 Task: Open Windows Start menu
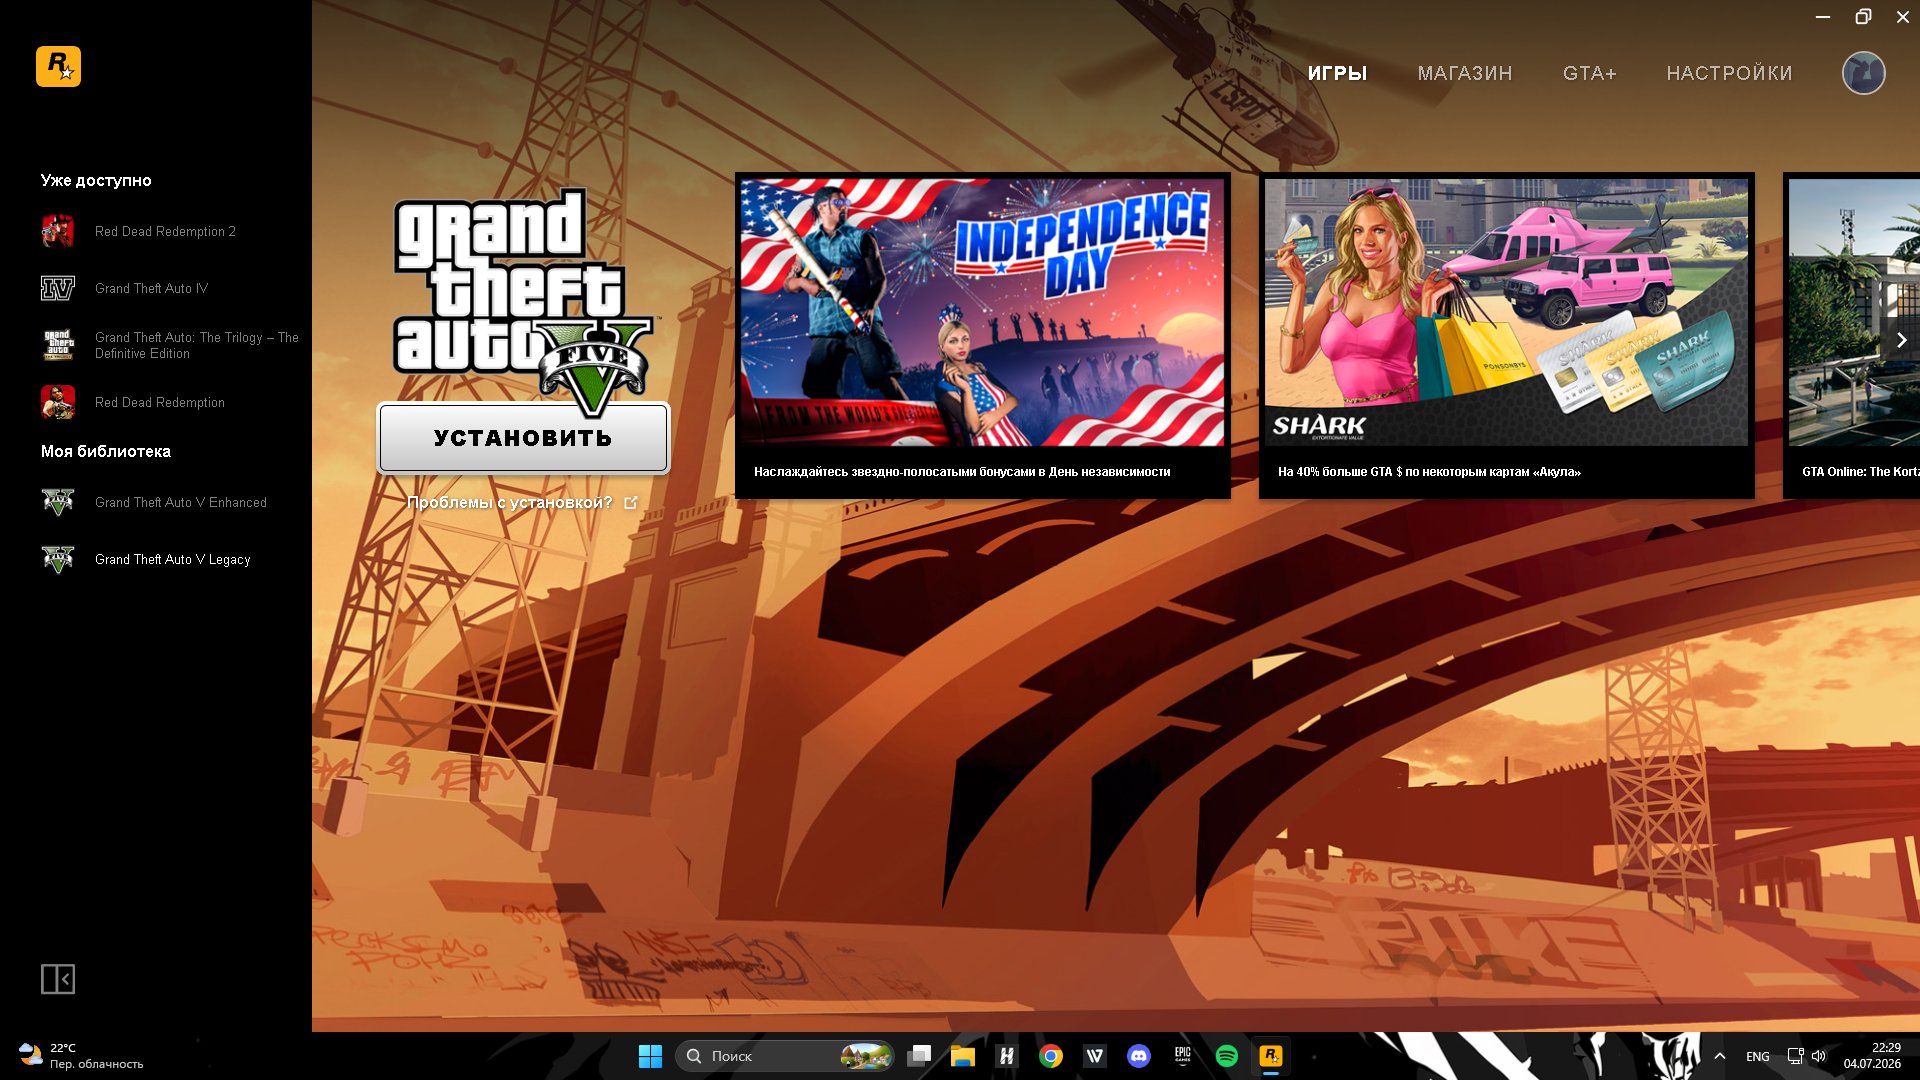click(650, 1056)
